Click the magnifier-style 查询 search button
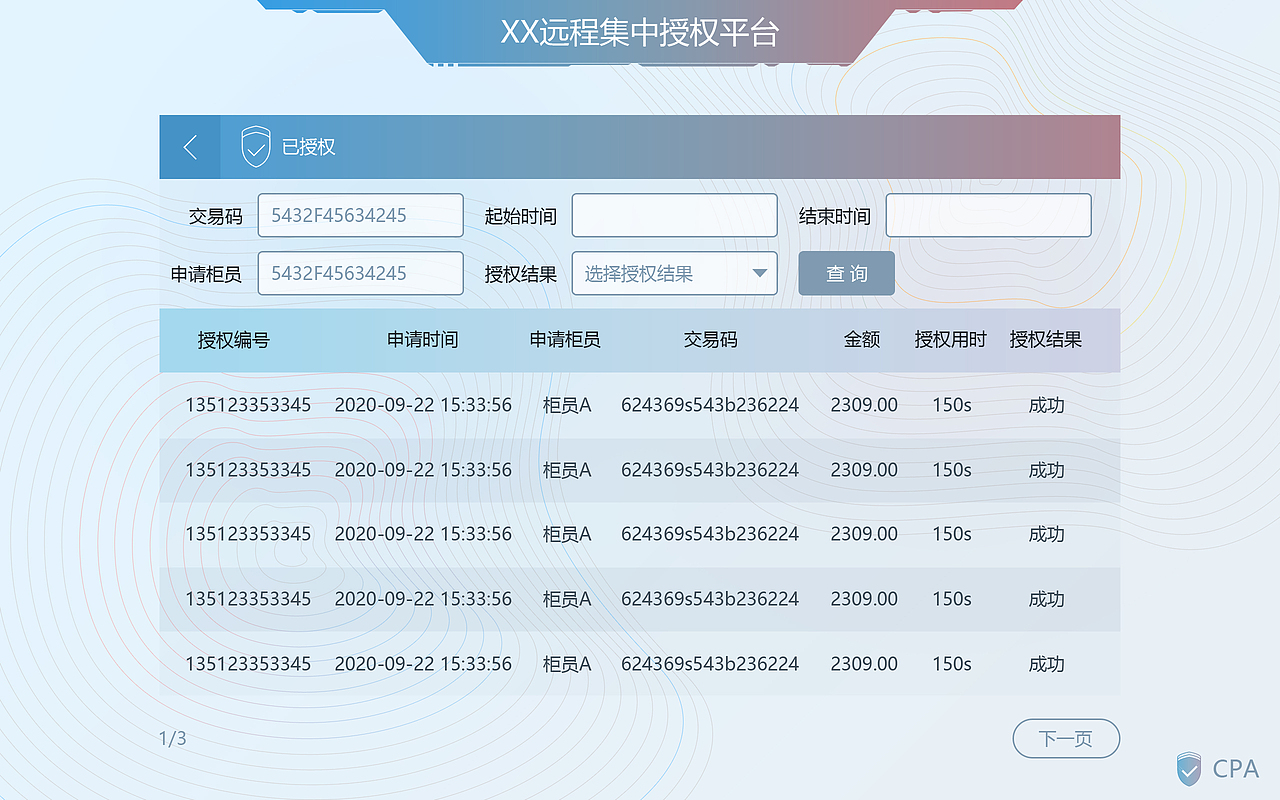Image resolution: width=1280 pixels, height=800 pixels. [846, 273]
